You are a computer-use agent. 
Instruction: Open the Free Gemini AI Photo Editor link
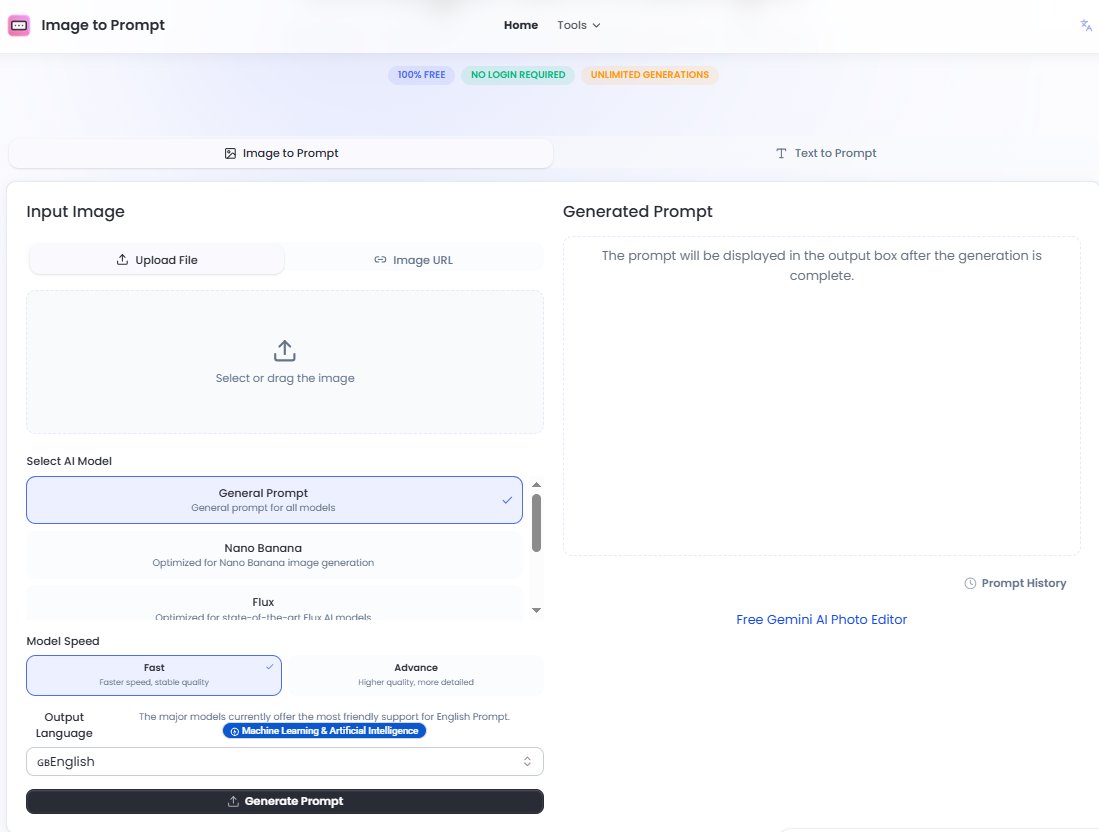tap(821, 619)
